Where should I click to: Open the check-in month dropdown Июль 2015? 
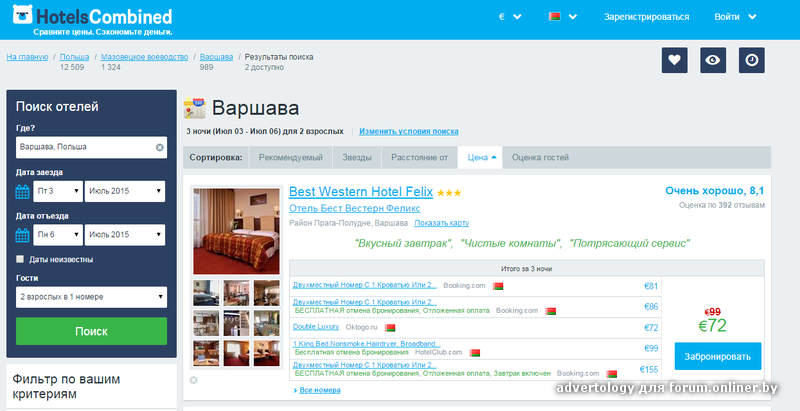(124, 191)
